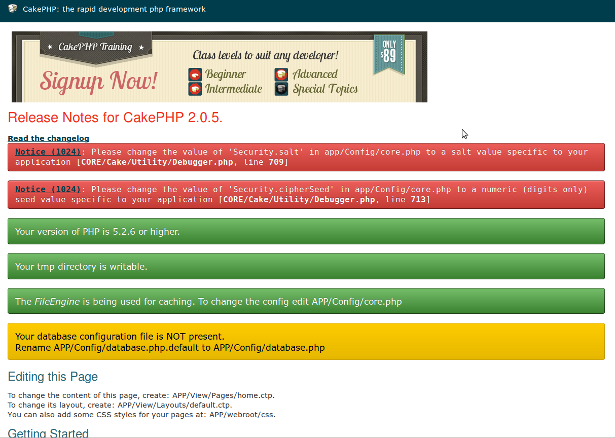Click the Release Notes for CakePHP 2.0.5 heading
The image size is (615, 438).
(x=114, y=117)
